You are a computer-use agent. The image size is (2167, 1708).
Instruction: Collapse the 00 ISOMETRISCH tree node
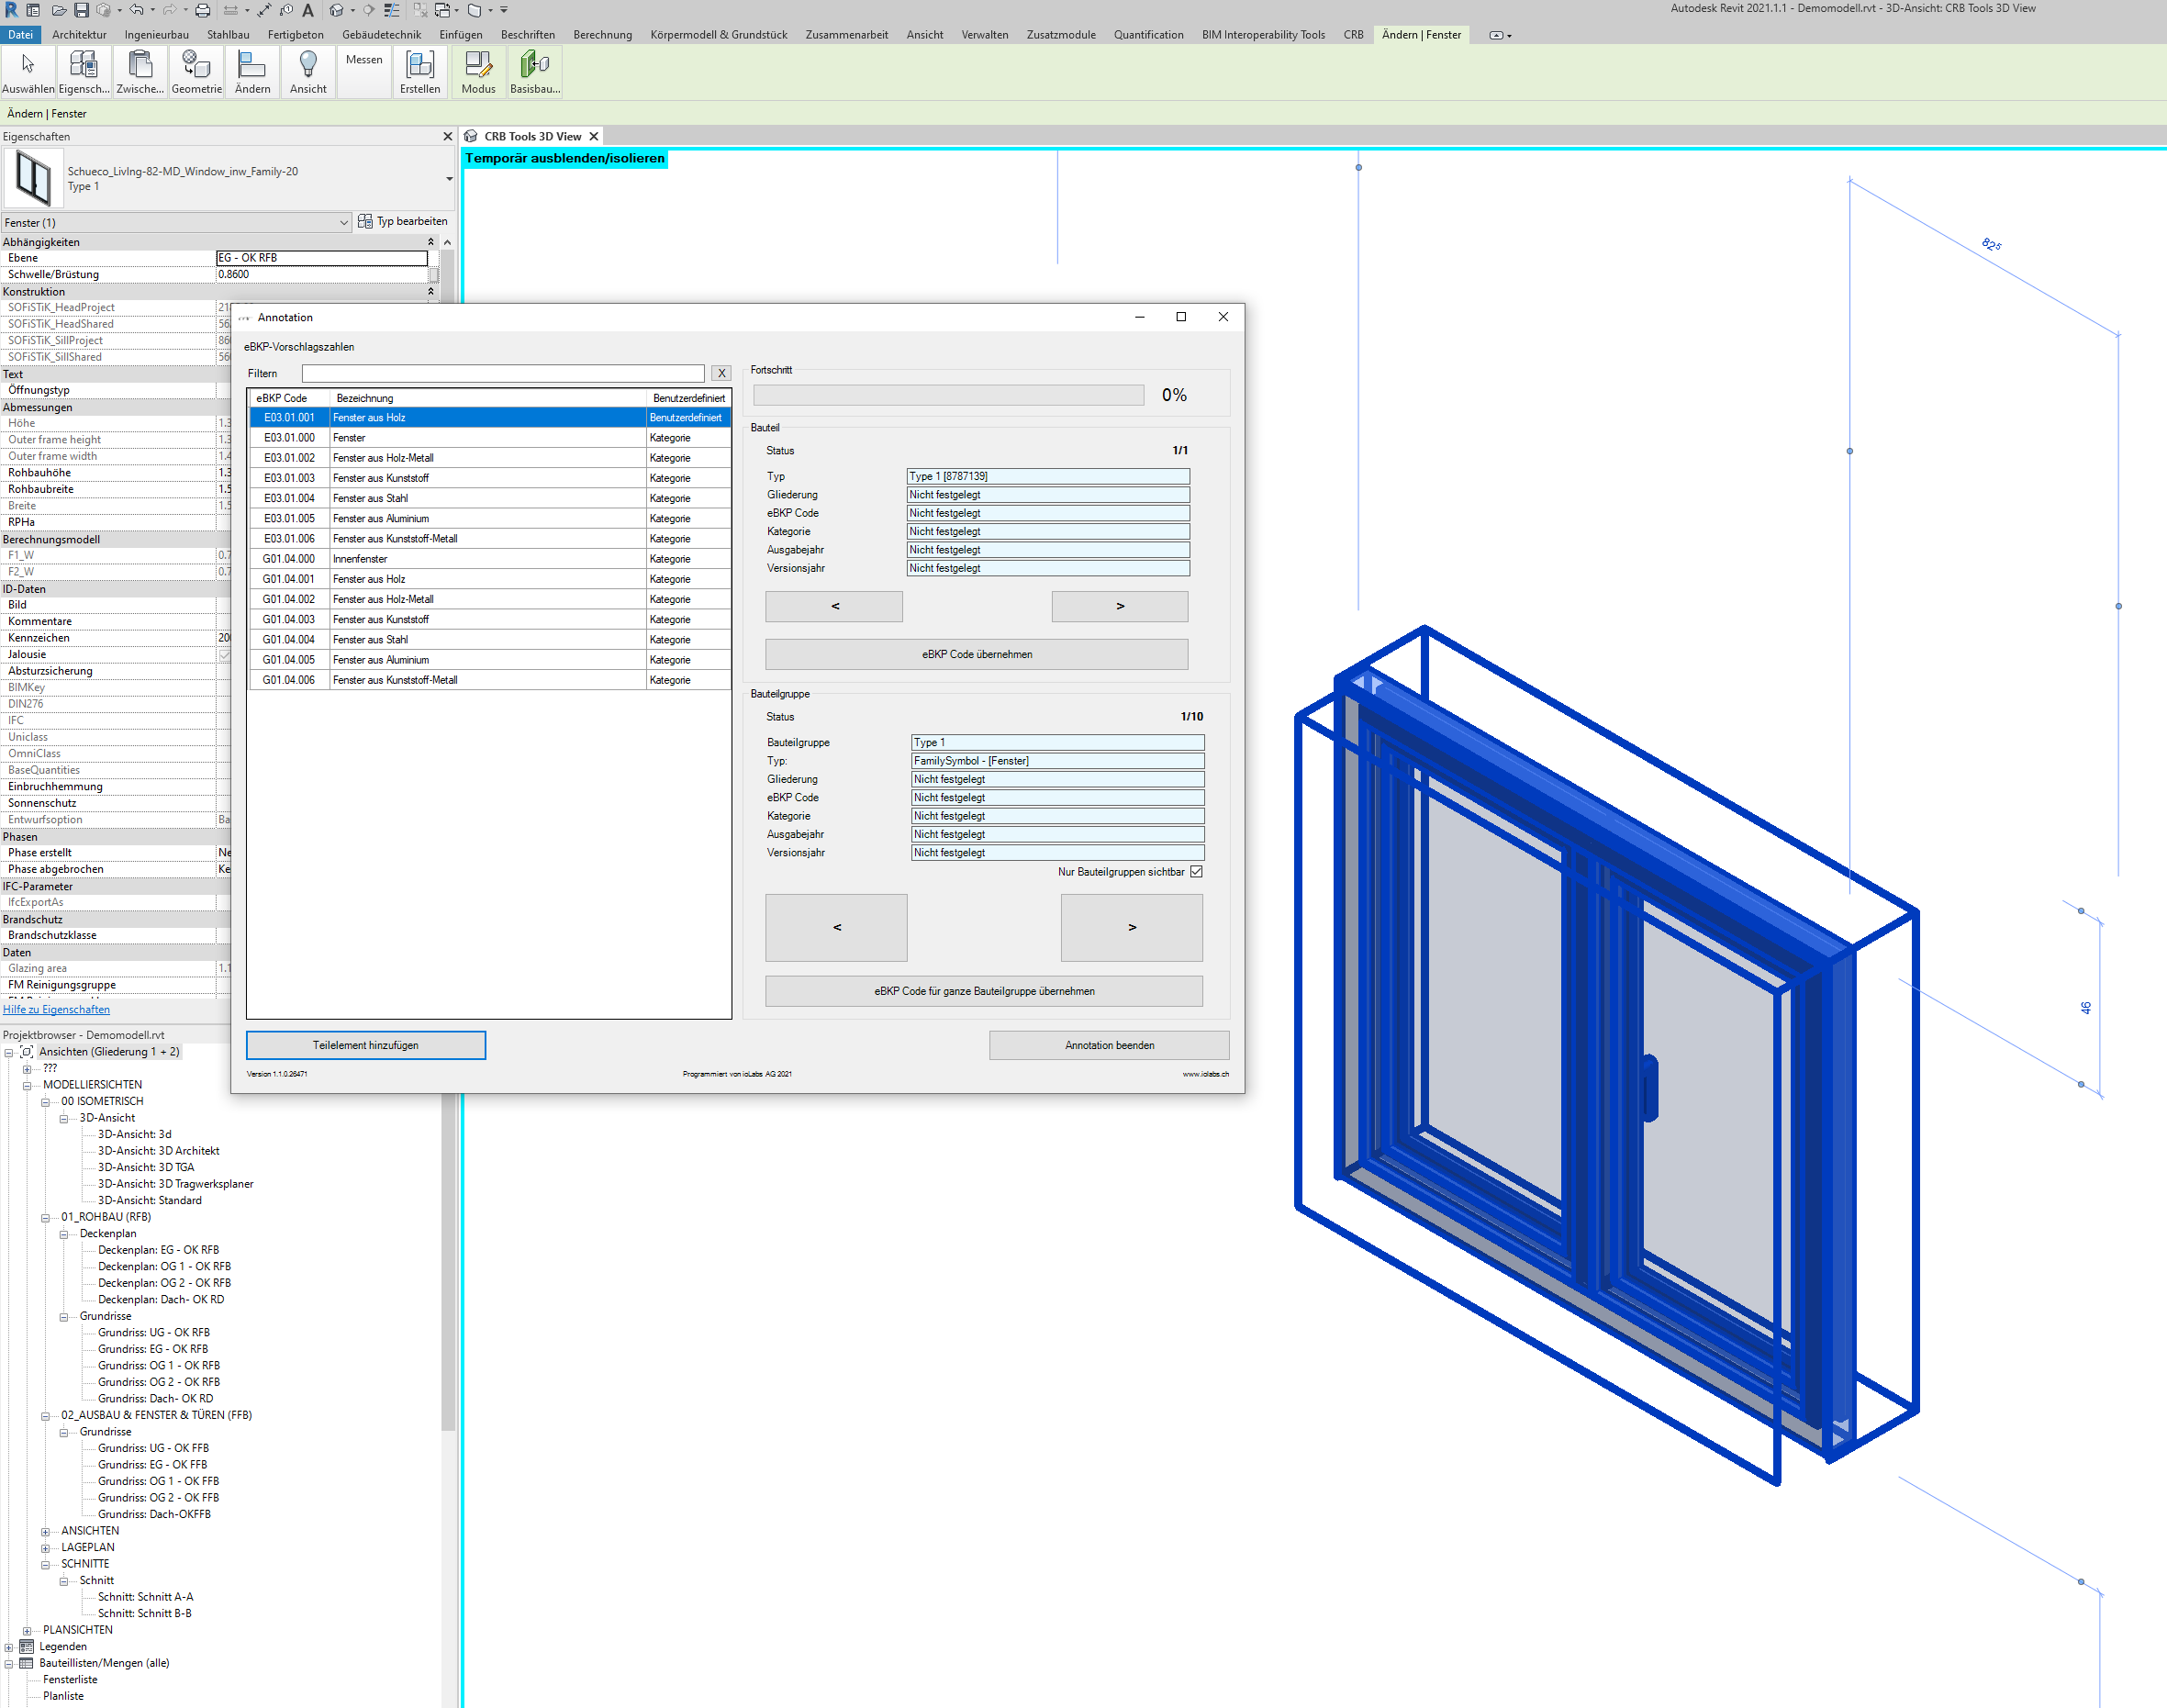pyautogui.click(x=45, y=1102)
